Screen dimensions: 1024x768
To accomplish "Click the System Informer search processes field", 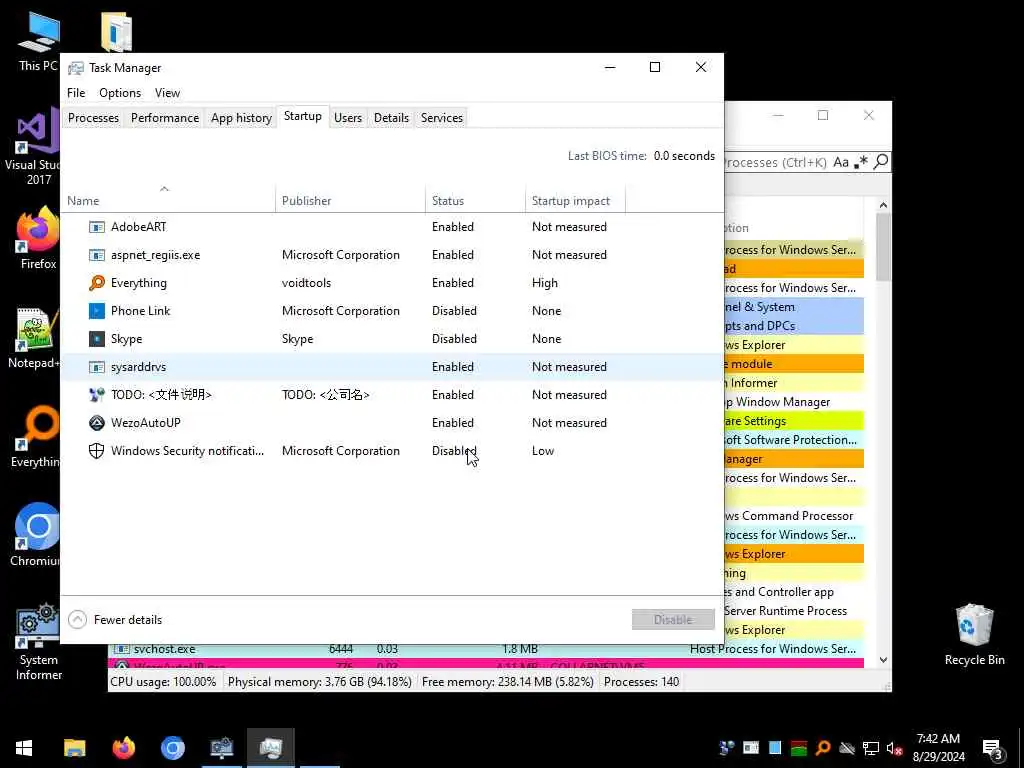I will pos(775,162).
